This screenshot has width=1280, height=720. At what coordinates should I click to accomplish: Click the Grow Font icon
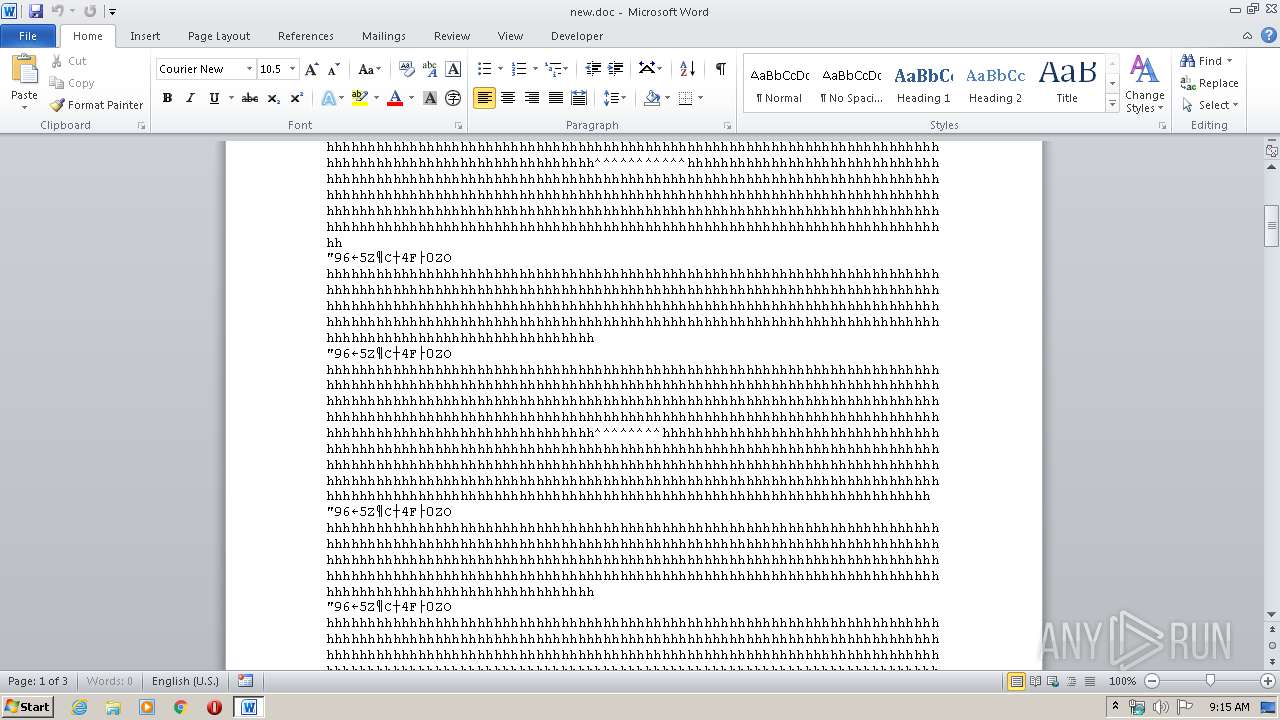click(x=312, y=69)
